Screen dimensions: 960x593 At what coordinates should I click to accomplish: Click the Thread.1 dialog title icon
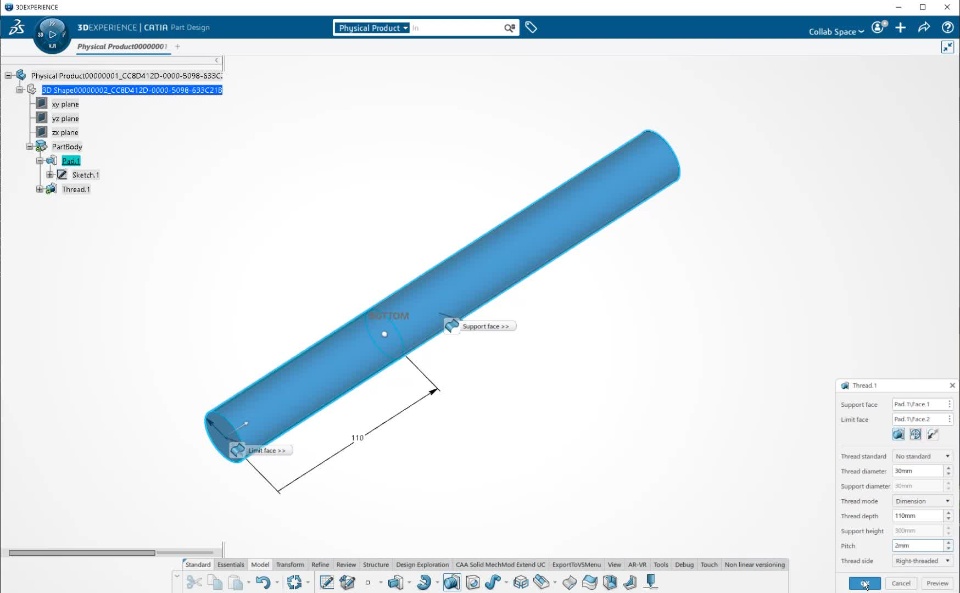[845, 386]
